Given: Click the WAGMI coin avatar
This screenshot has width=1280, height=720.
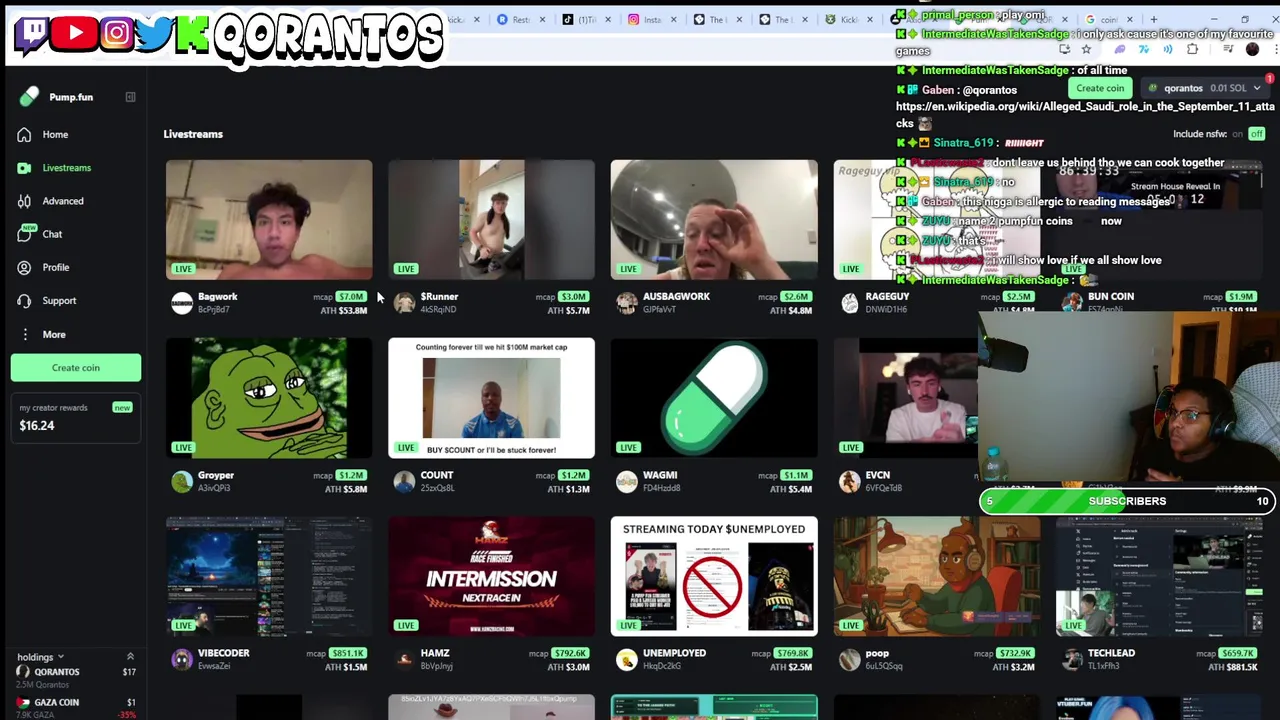Looking at the screenshot, I should point(626,481).
